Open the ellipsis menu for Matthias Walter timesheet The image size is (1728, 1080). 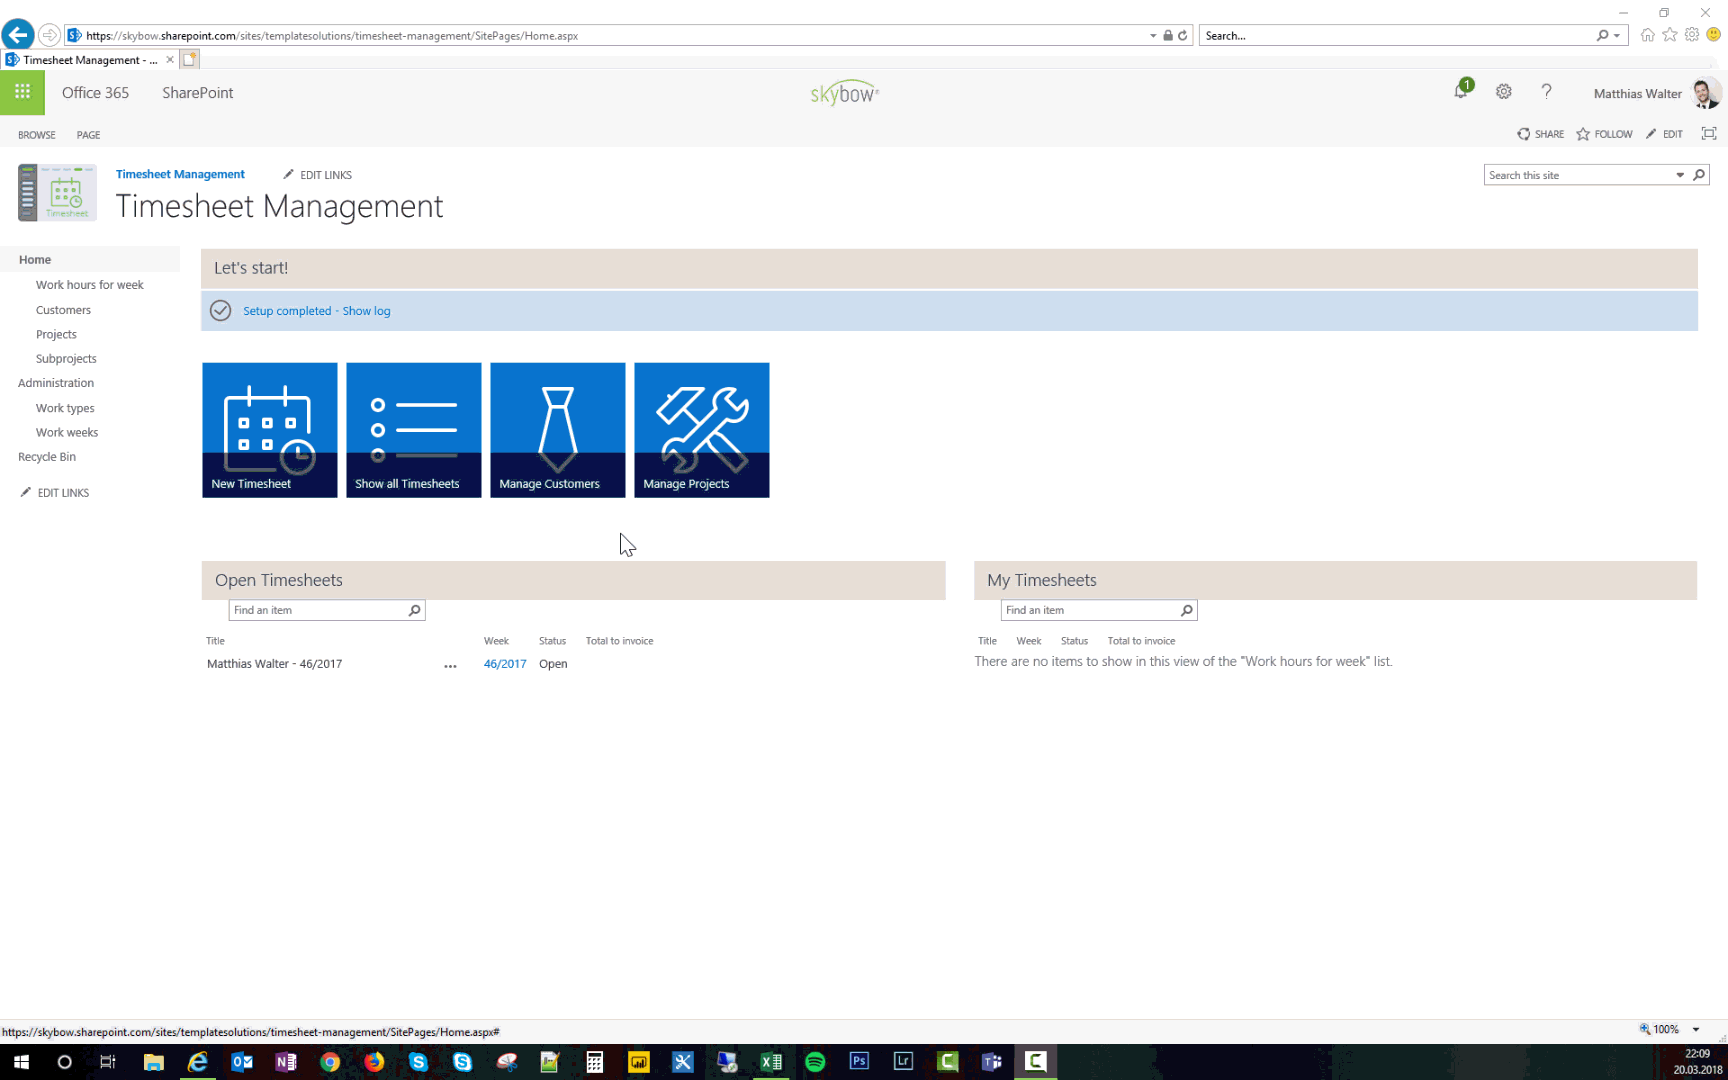coord(450,665)
